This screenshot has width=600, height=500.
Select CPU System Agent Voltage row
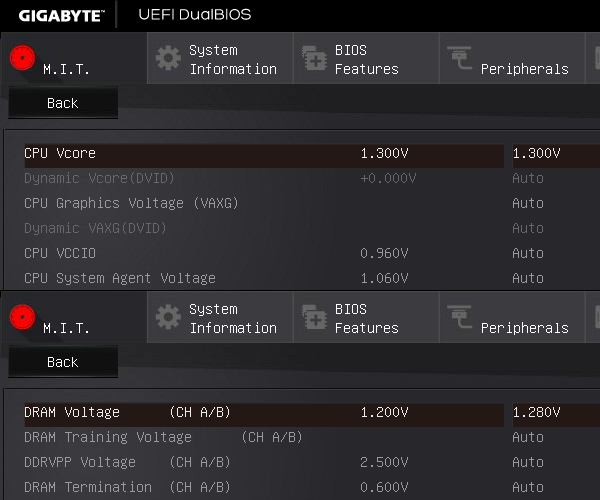pos(264,278)
